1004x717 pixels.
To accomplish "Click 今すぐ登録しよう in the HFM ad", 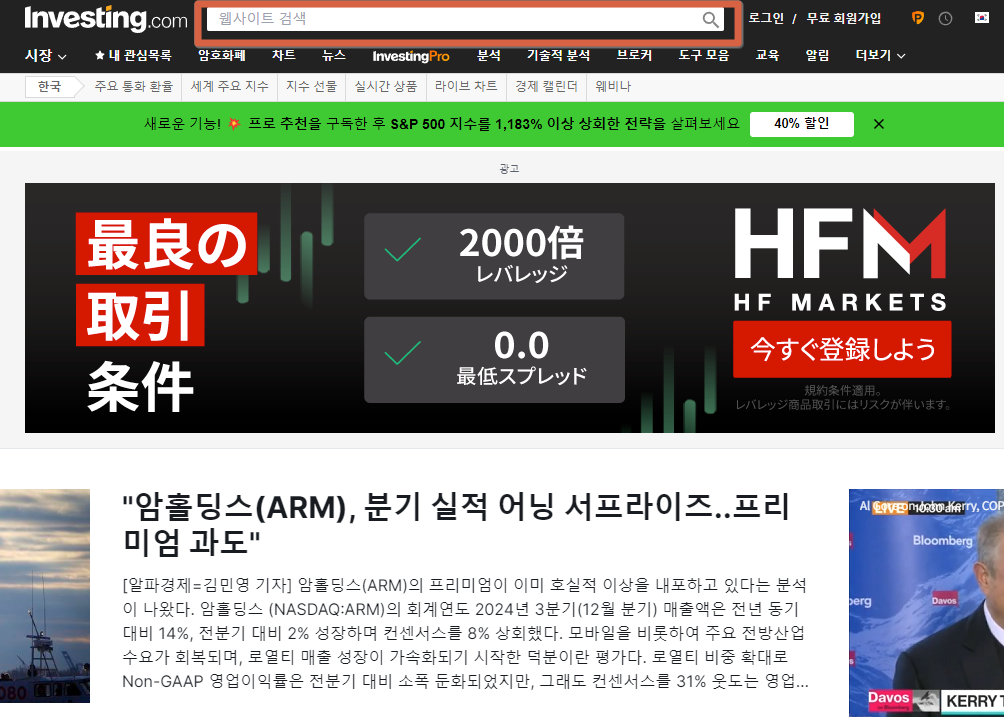I will tap(843, 350).
